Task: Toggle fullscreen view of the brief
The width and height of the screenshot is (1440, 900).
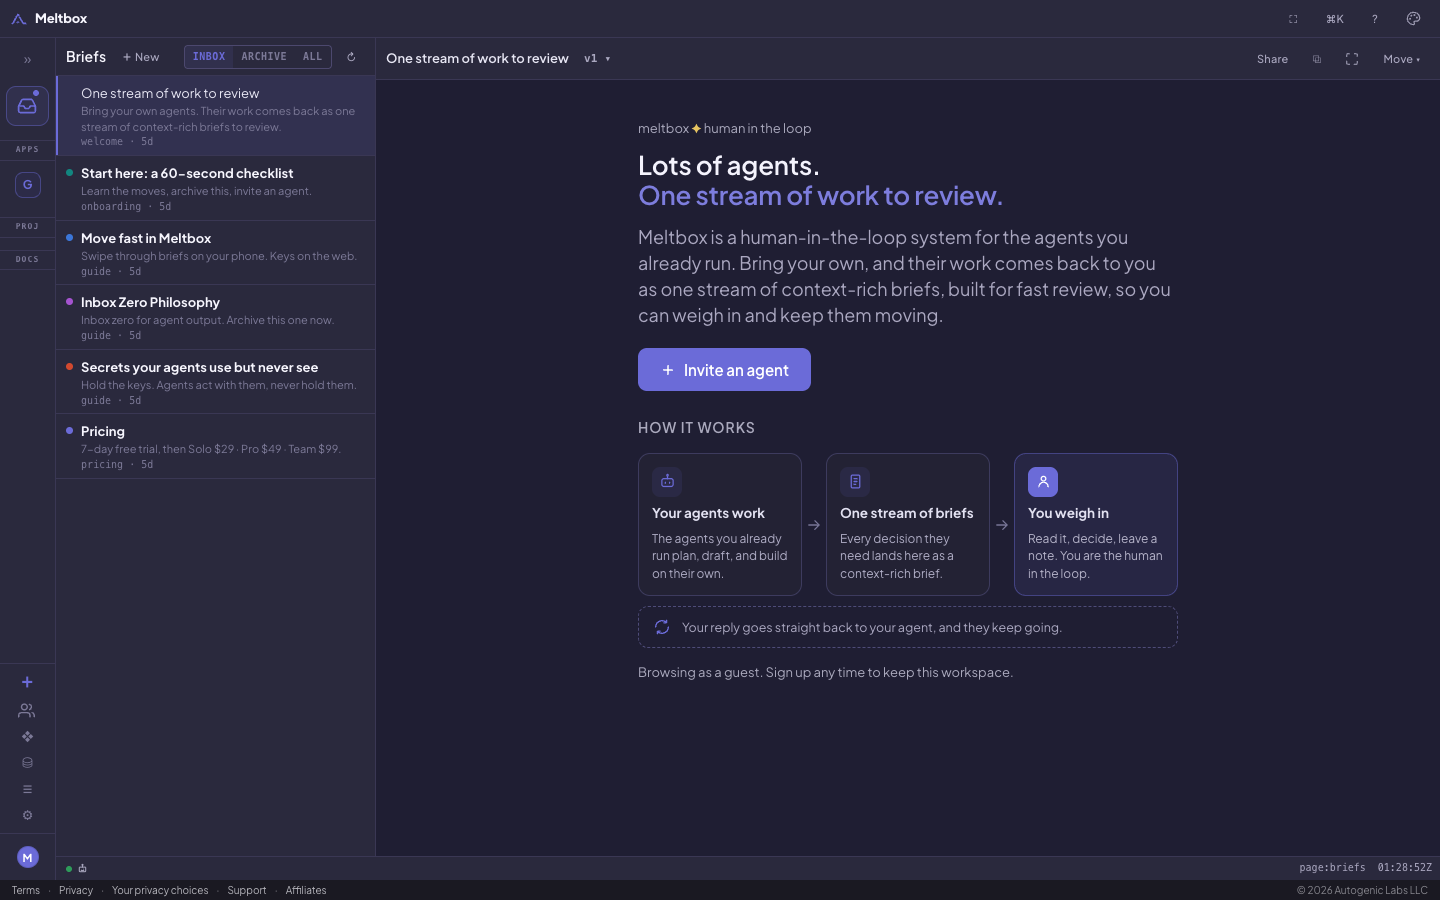Action: [1352, 59]
